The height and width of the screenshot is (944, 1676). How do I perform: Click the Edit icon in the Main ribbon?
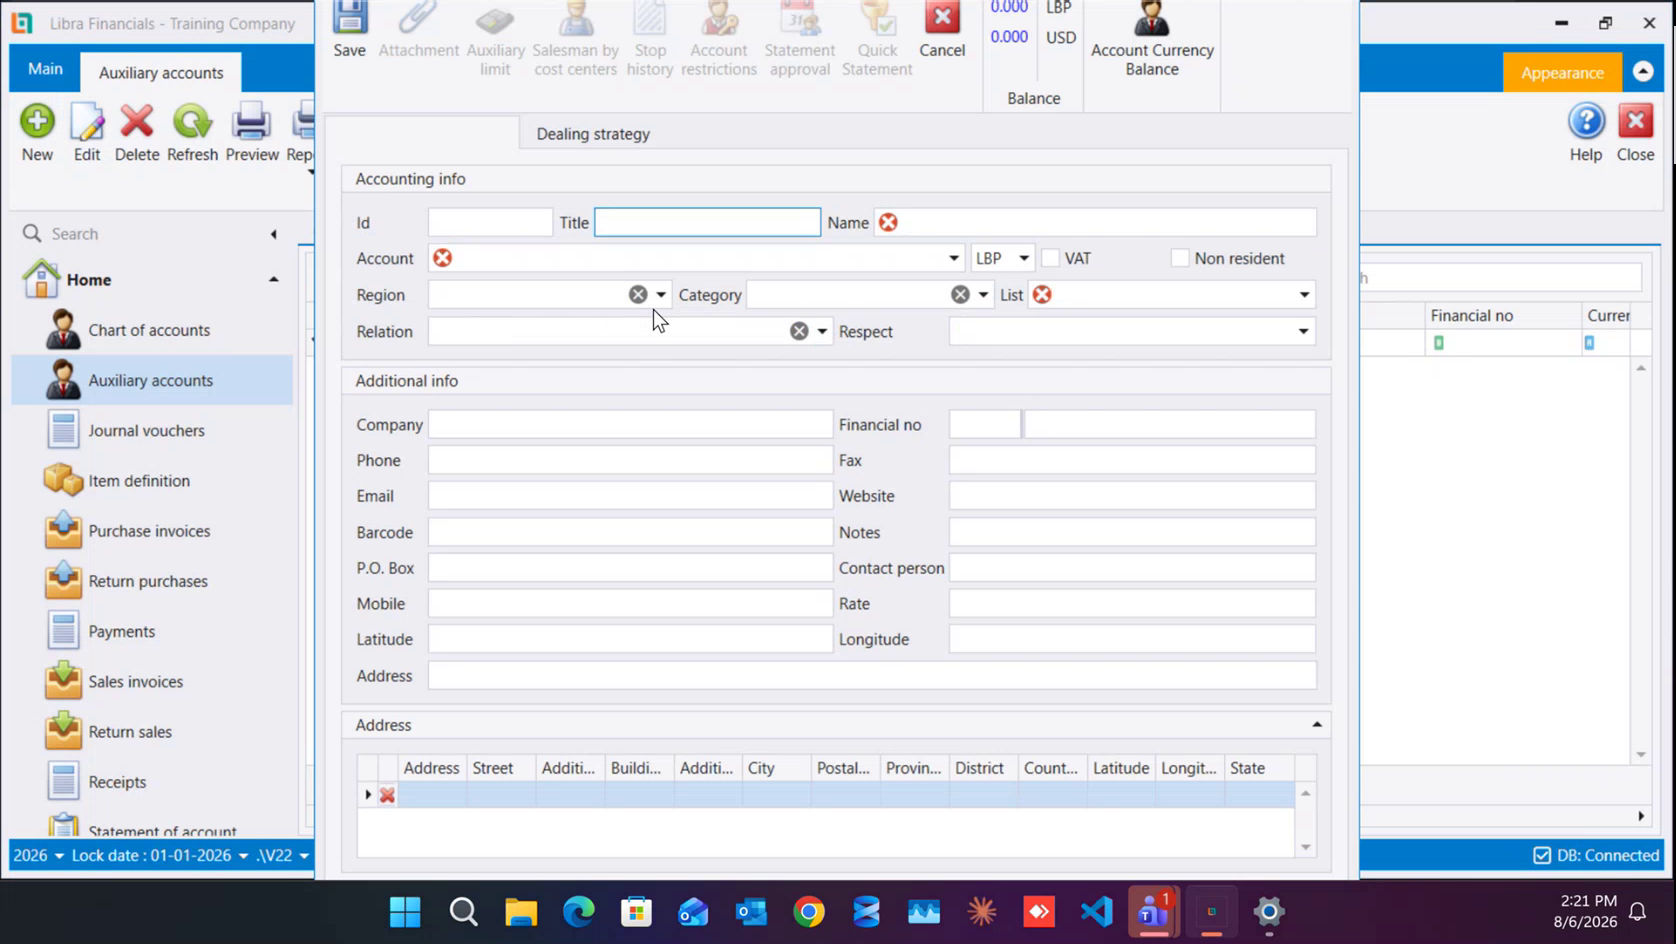(x=87, y=122)
